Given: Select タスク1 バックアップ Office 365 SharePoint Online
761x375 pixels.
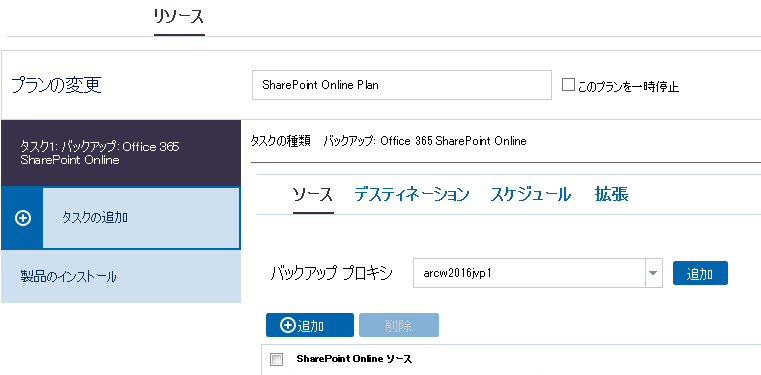Looking at the screenshot, I should click(x=121, y=153).
